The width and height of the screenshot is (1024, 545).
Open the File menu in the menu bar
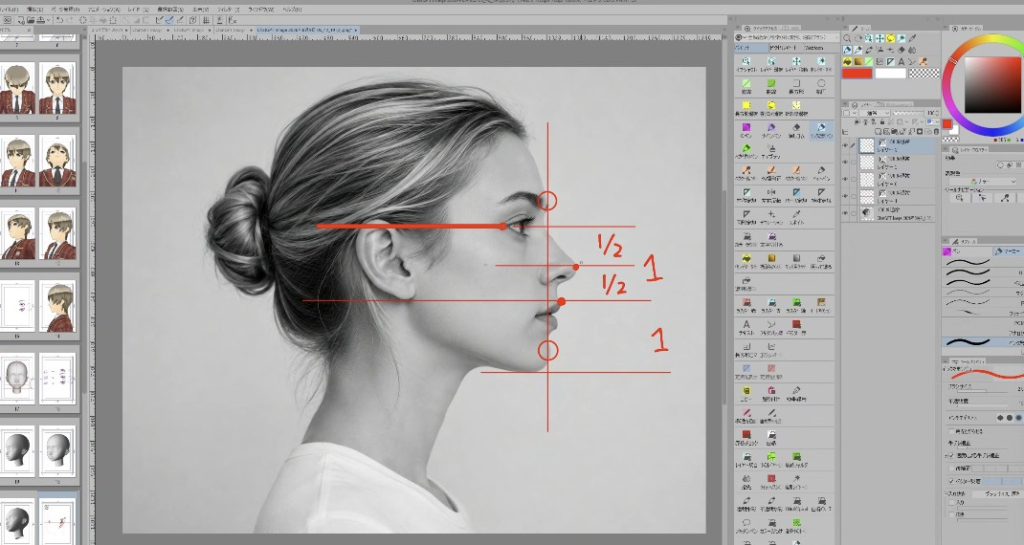9,10
